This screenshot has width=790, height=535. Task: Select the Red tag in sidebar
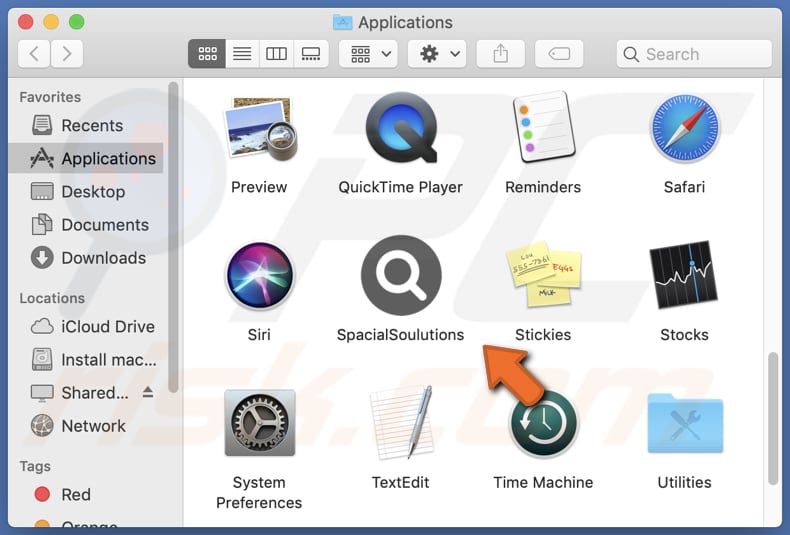coord(86,495)
